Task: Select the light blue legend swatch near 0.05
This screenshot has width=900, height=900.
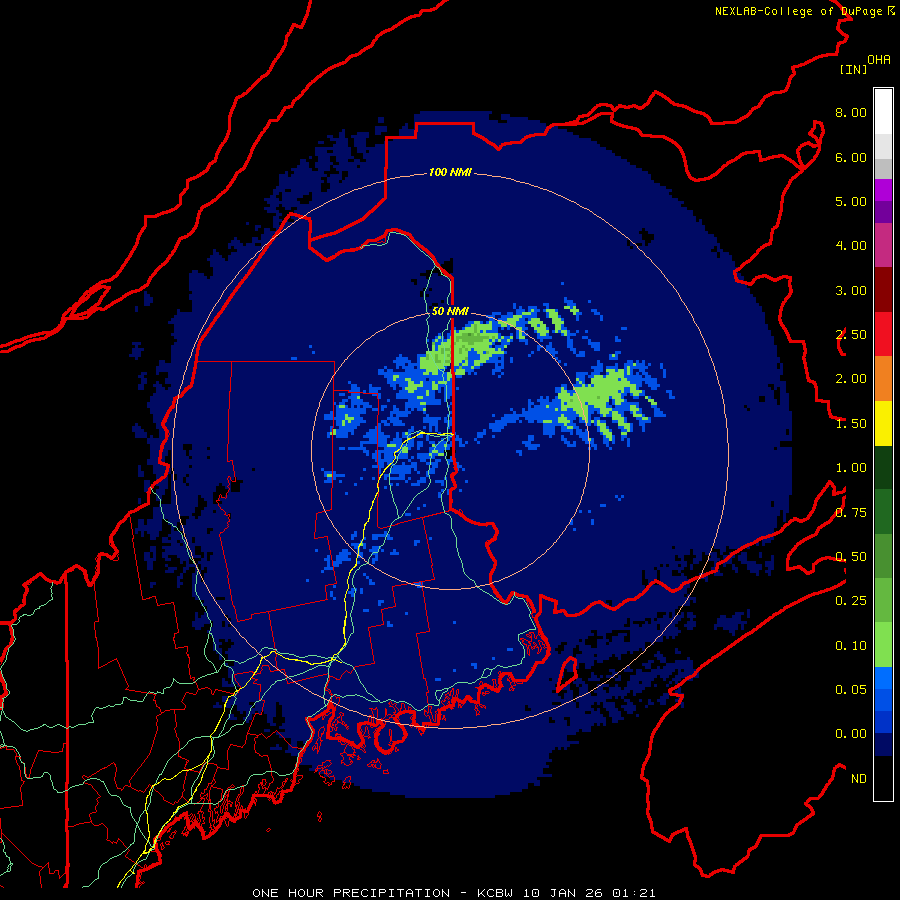Action: click(883, 678)
